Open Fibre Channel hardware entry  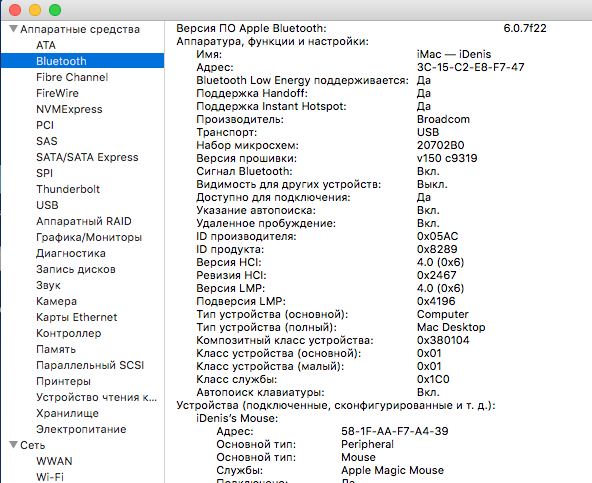[72, 77]
